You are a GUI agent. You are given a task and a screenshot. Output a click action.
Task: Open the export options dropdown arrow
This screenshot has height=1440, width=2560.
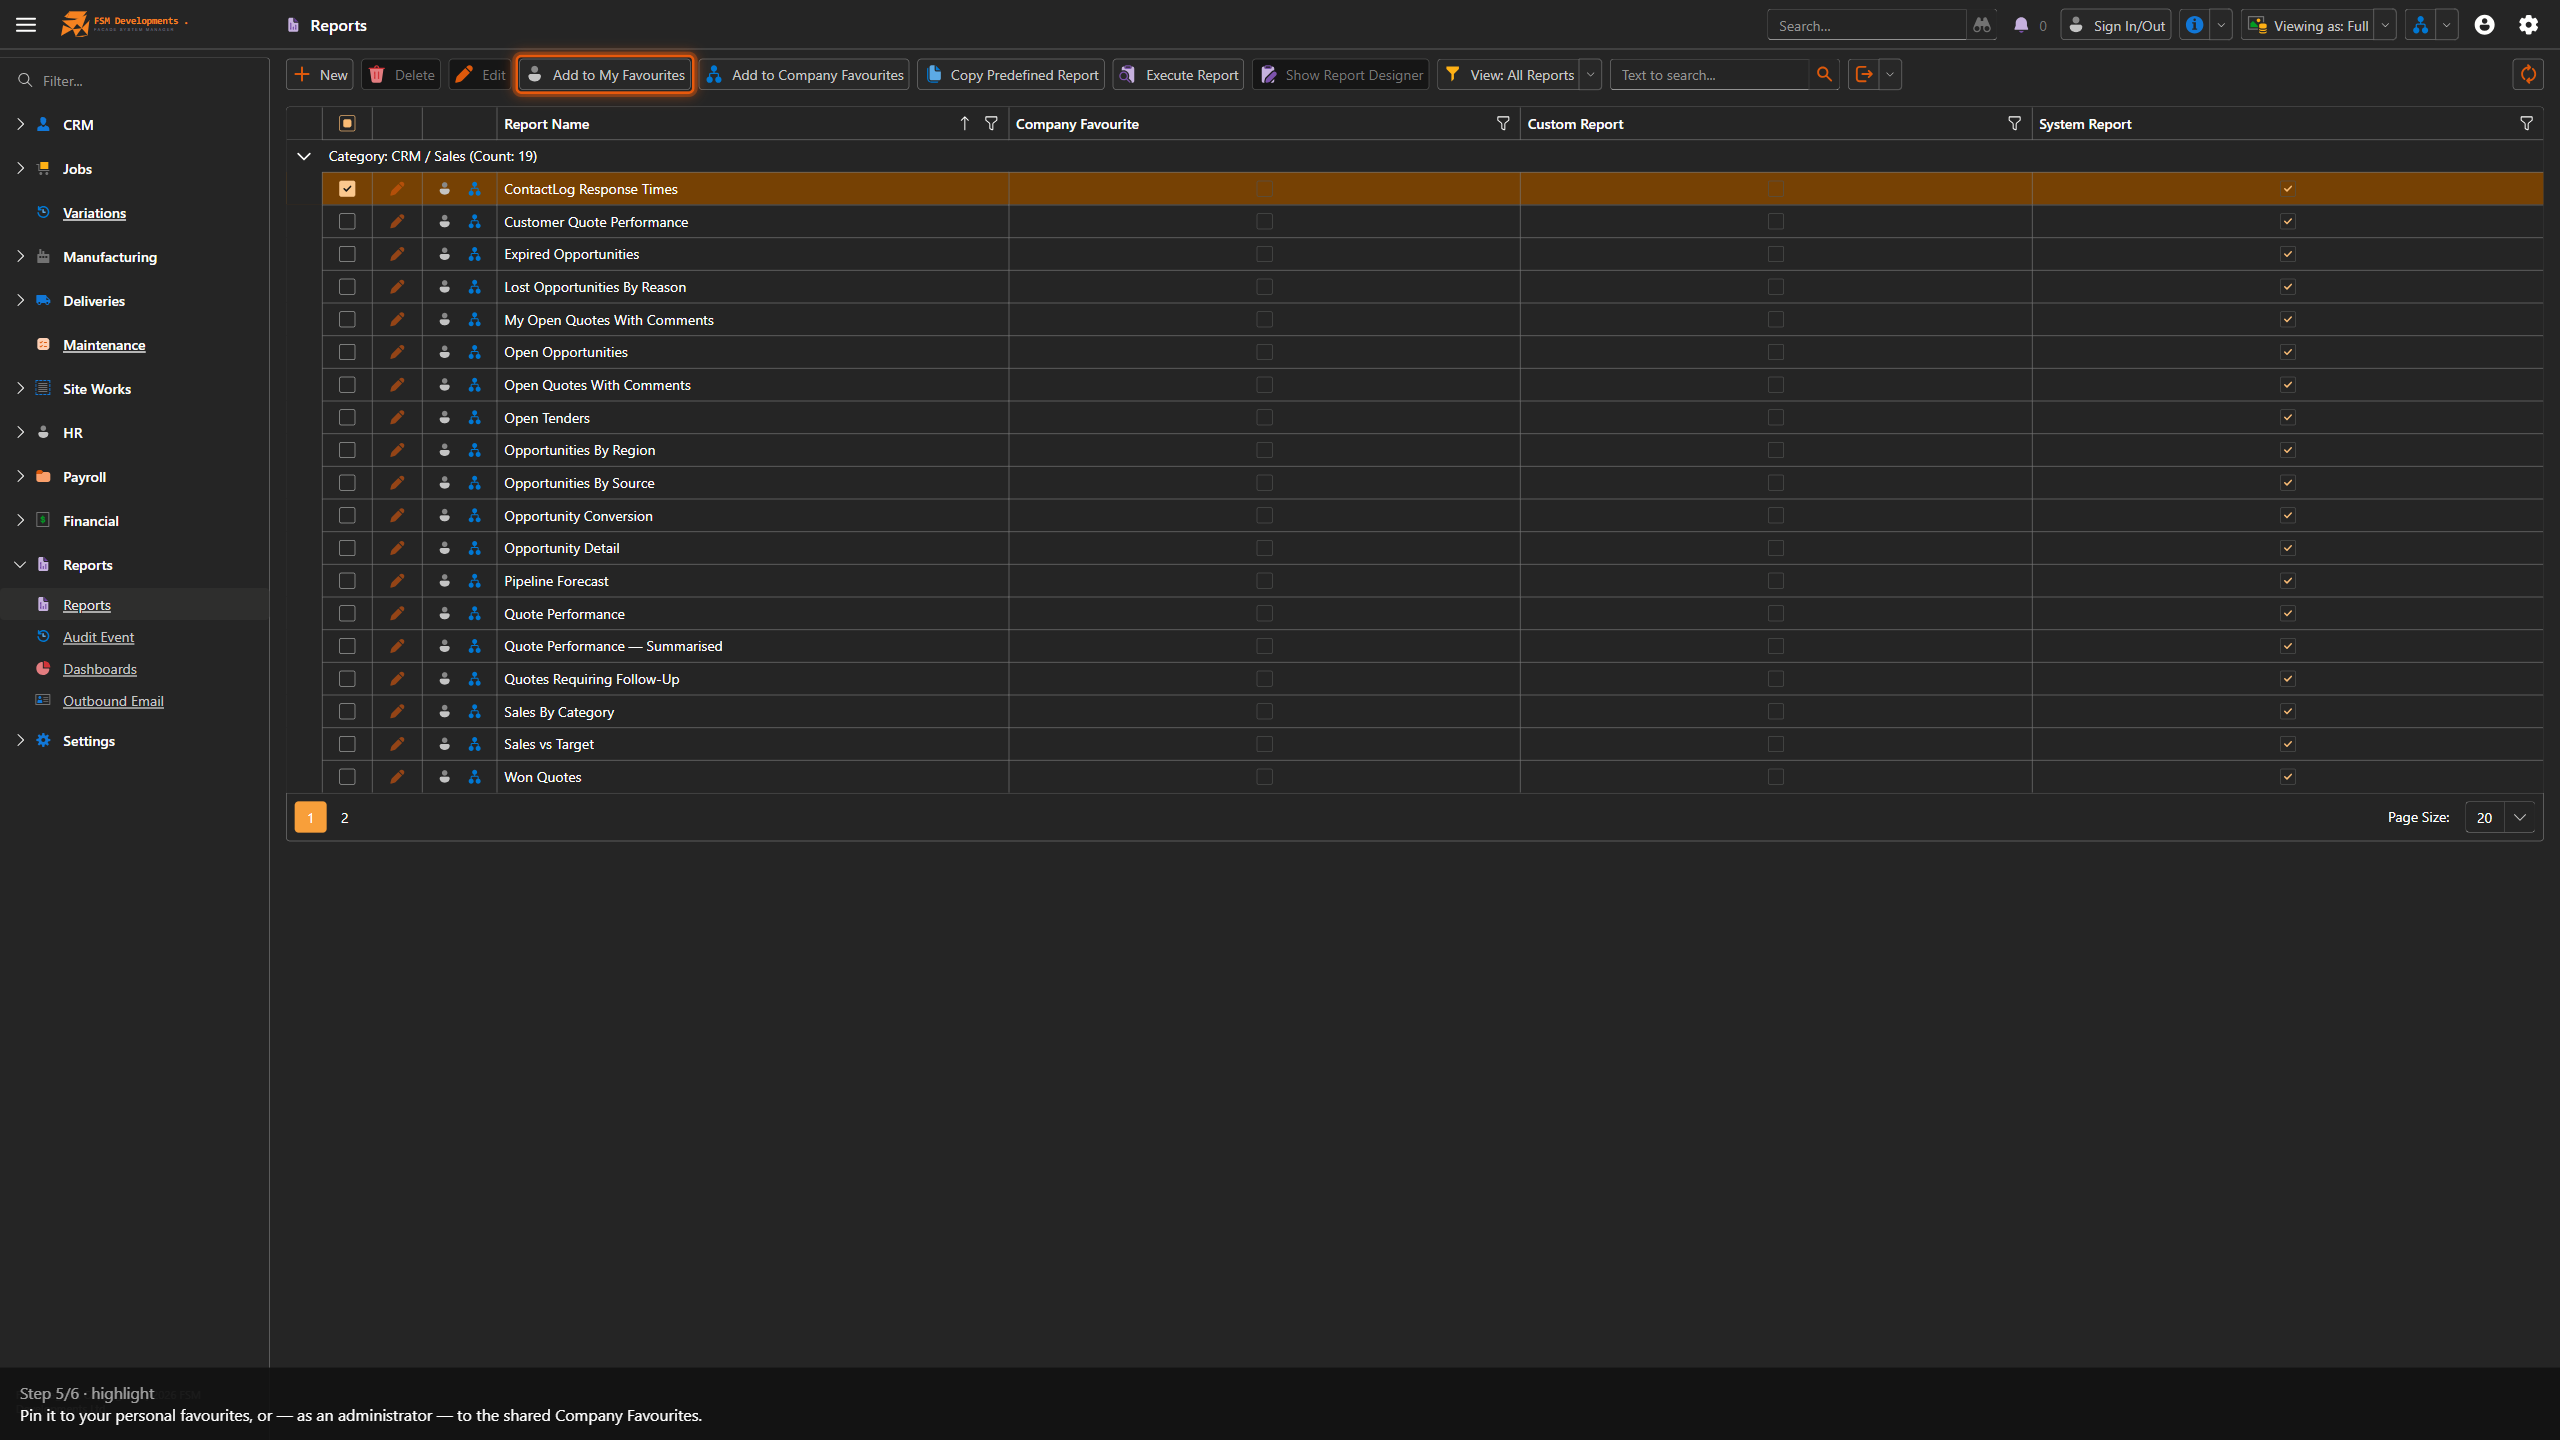[x=1889, y=74]
